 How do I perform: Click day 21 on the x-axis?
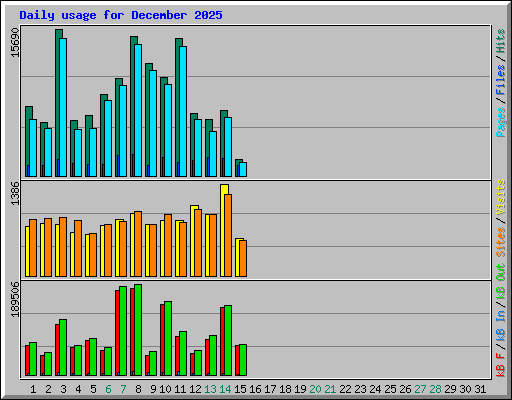tap(330, 389)
